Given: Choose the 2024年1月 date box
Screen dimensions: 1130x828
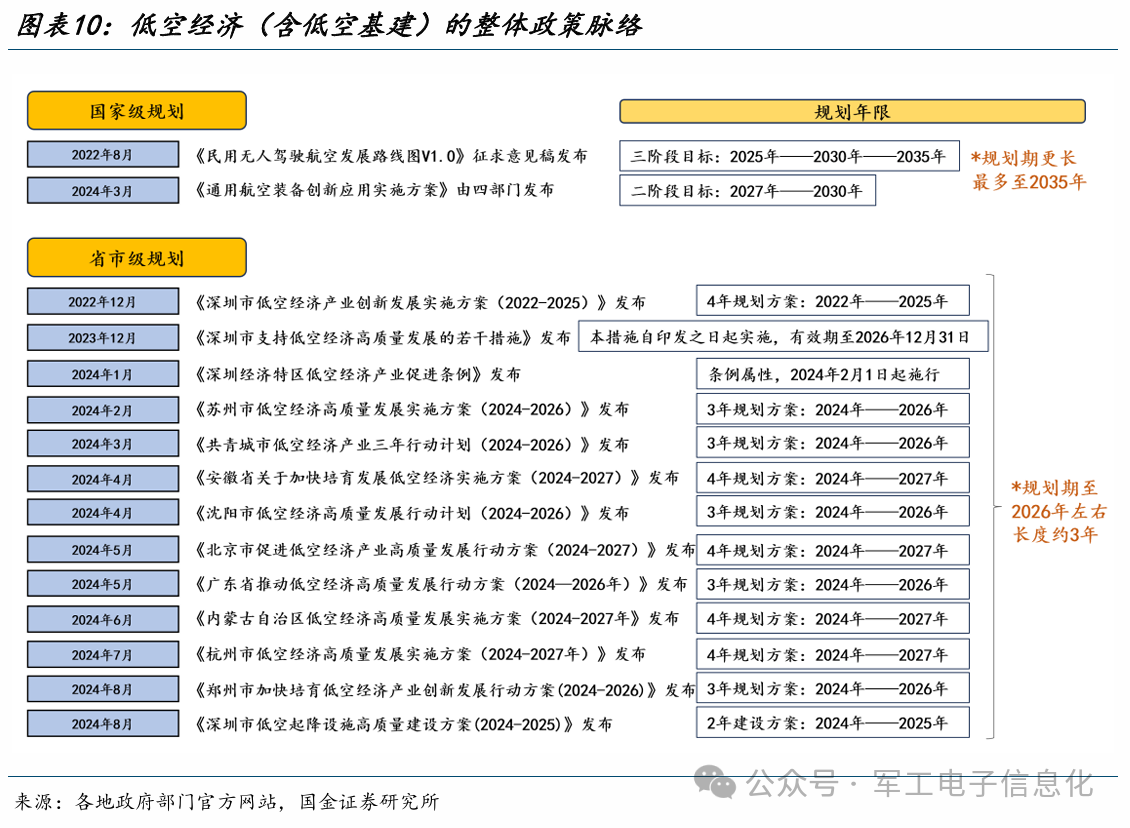Looking at the screenshot, I should tap(102, 375).
